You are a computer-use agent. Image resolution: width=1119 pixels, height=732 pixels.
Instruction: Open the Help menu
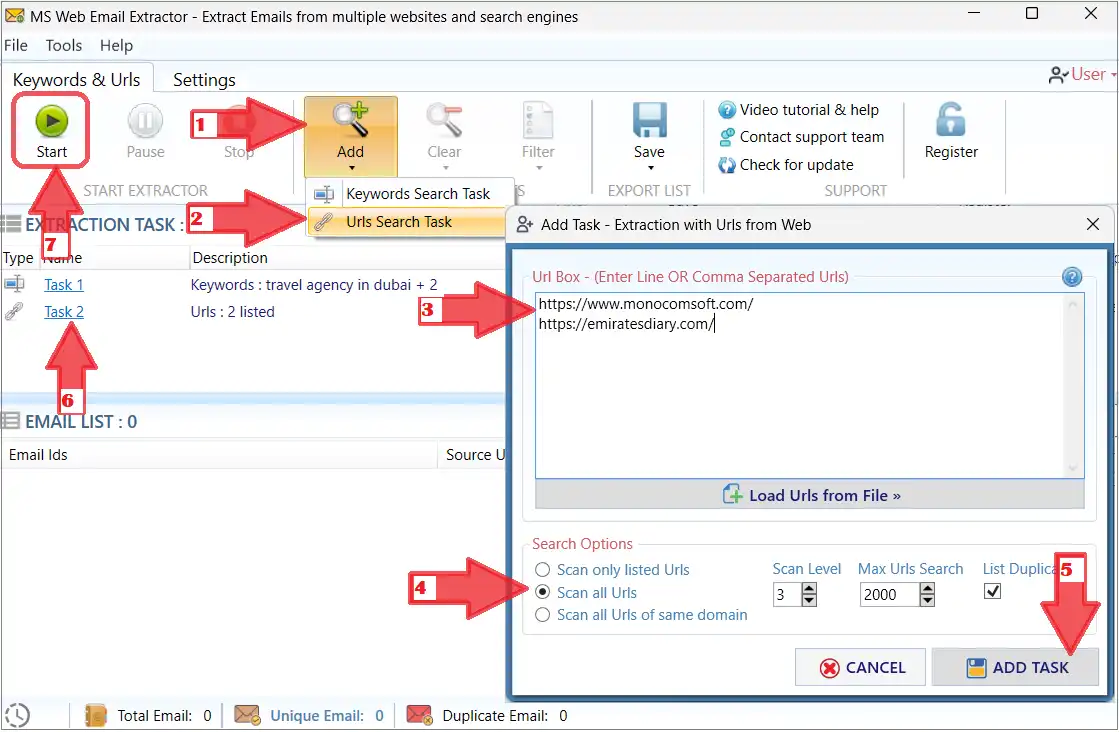(116, 46)
